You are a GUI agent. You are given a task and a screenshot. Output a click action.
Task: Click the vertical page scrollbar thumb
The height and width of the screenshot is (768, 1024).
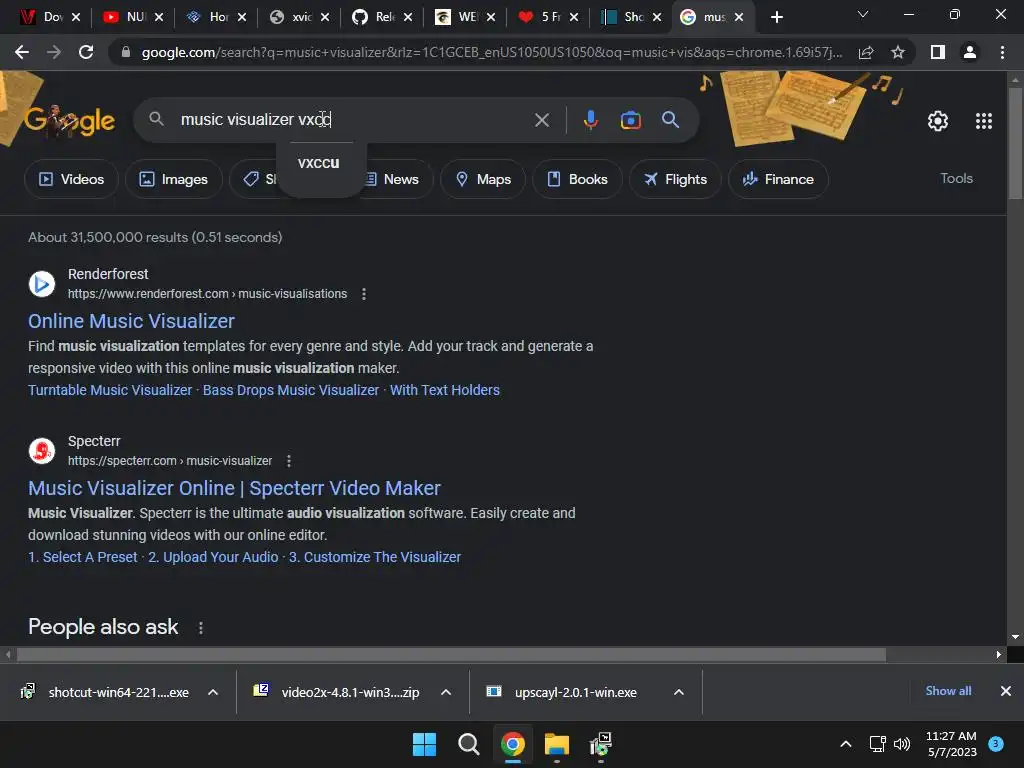(x=1015, y=142)
